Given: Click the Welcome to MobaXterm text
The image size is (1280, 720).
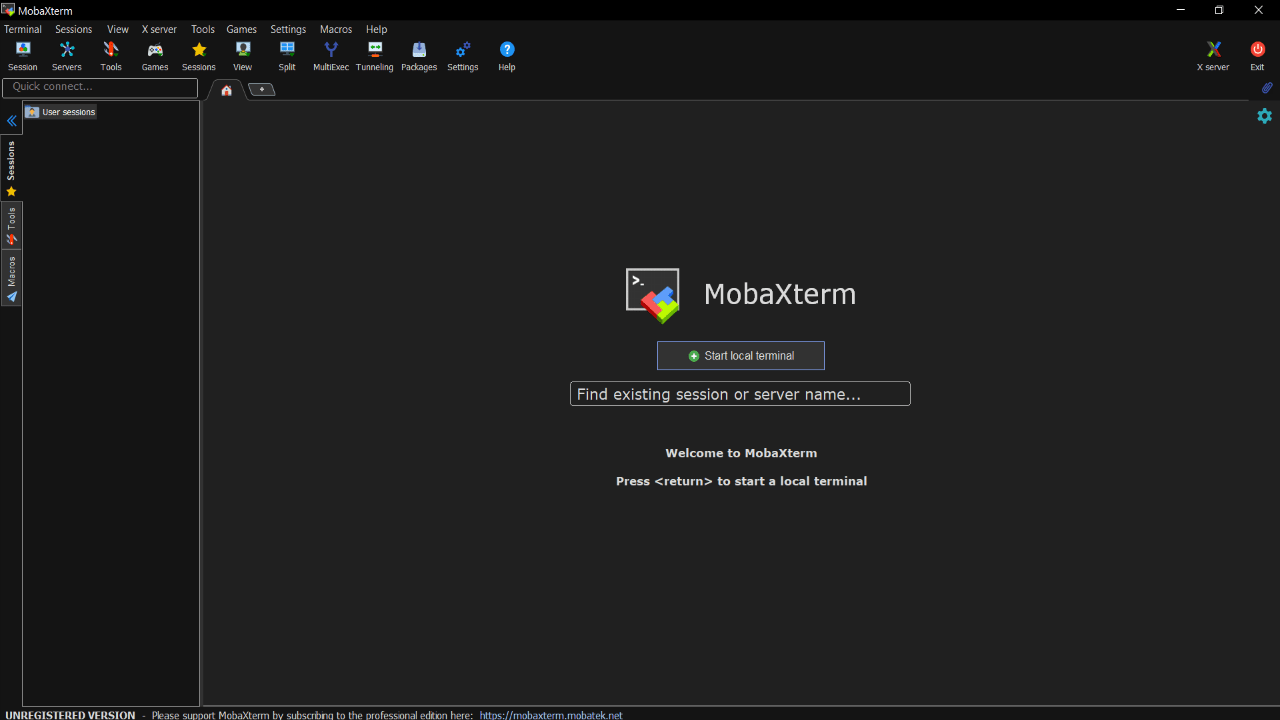Looking at the screenshot, I should pos(741,453).
